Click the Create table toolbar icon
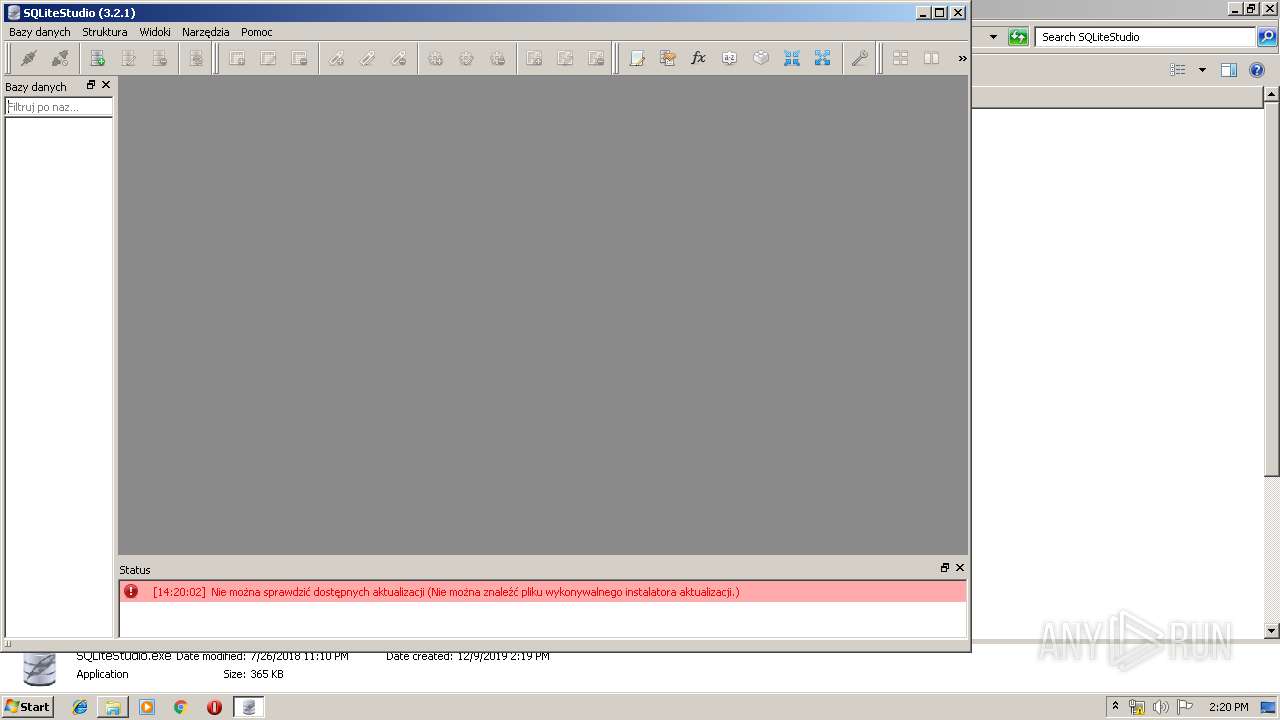This screenshot has width=1280, height=720. [x=237, y=59]
